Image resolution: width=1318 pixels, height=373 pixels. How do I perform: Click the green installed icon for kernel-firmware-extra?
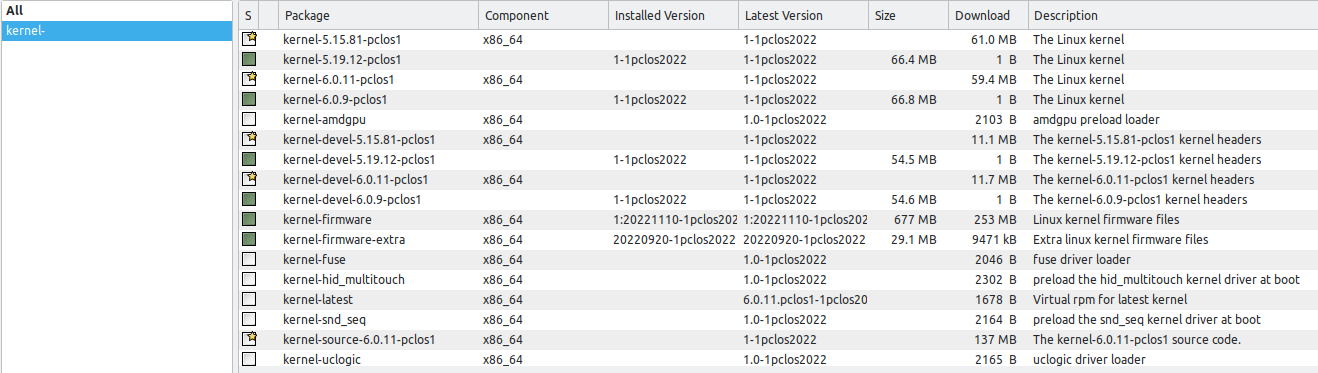point(249,239)
